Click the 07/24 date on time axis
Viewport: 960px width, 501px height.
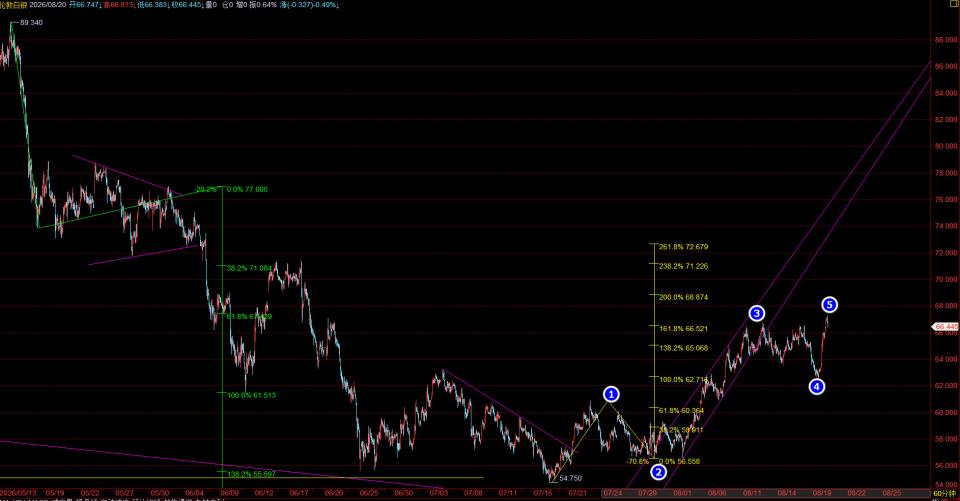(613, 493)
